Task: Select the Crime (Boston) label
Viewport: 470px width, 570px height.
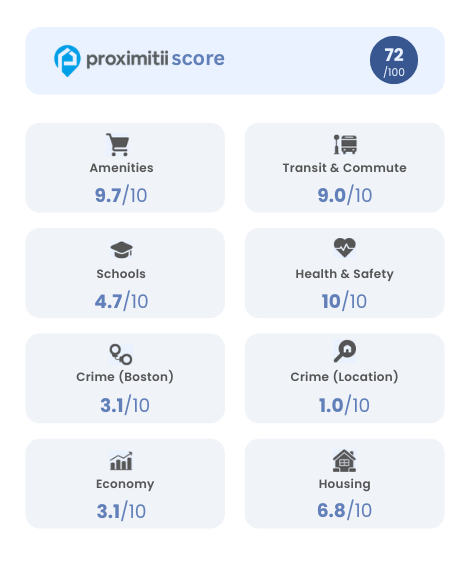Action: point(125,377)
